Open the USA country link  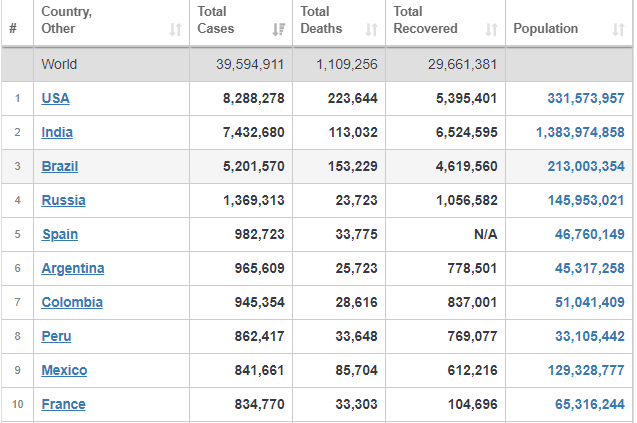56,98
